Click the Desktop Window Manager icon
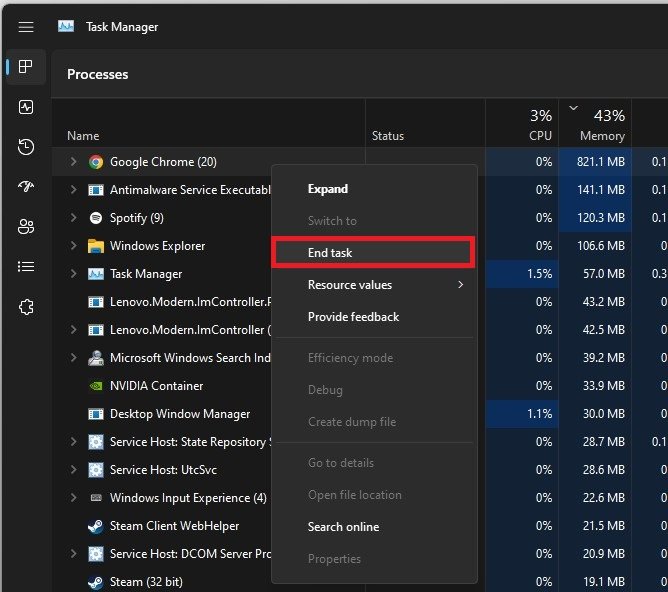Image resolution: width=668 pixels, height=592 pixels. (96, 414)
